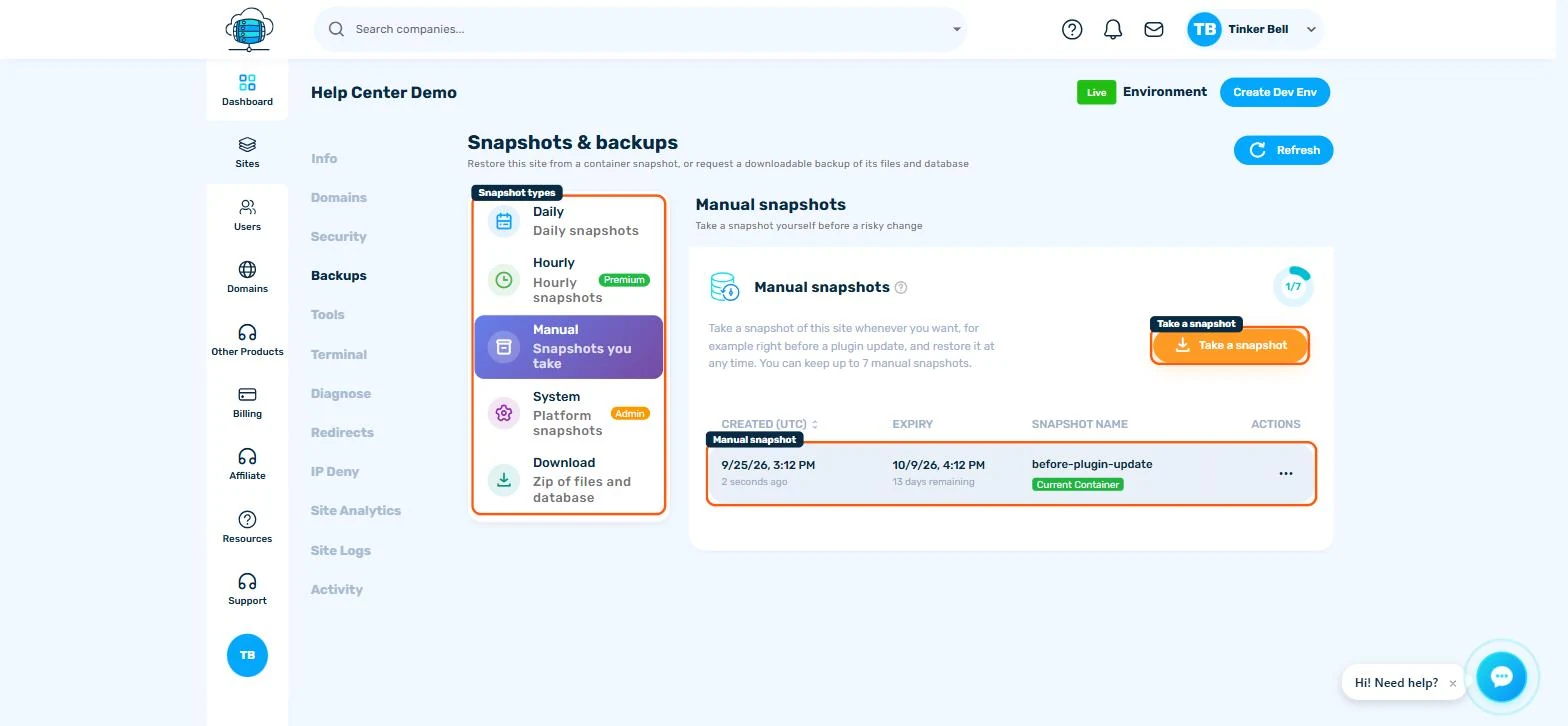Open the Affiliate sidebar icon
Viewport: 1568px width, 726px height.
247,464
